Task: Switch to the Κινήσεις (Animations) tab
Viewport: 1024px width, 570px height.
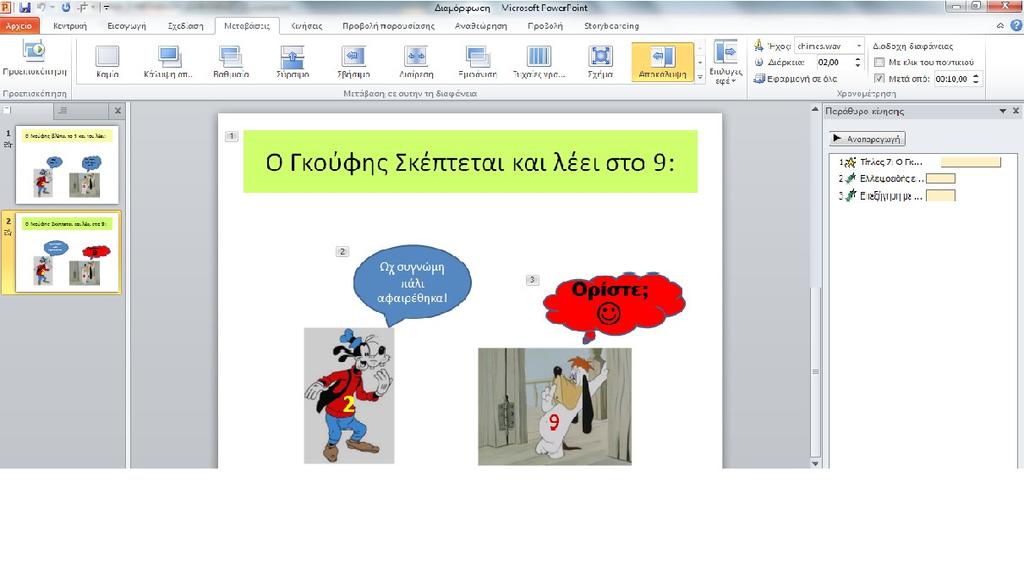Action: [306, 26]
